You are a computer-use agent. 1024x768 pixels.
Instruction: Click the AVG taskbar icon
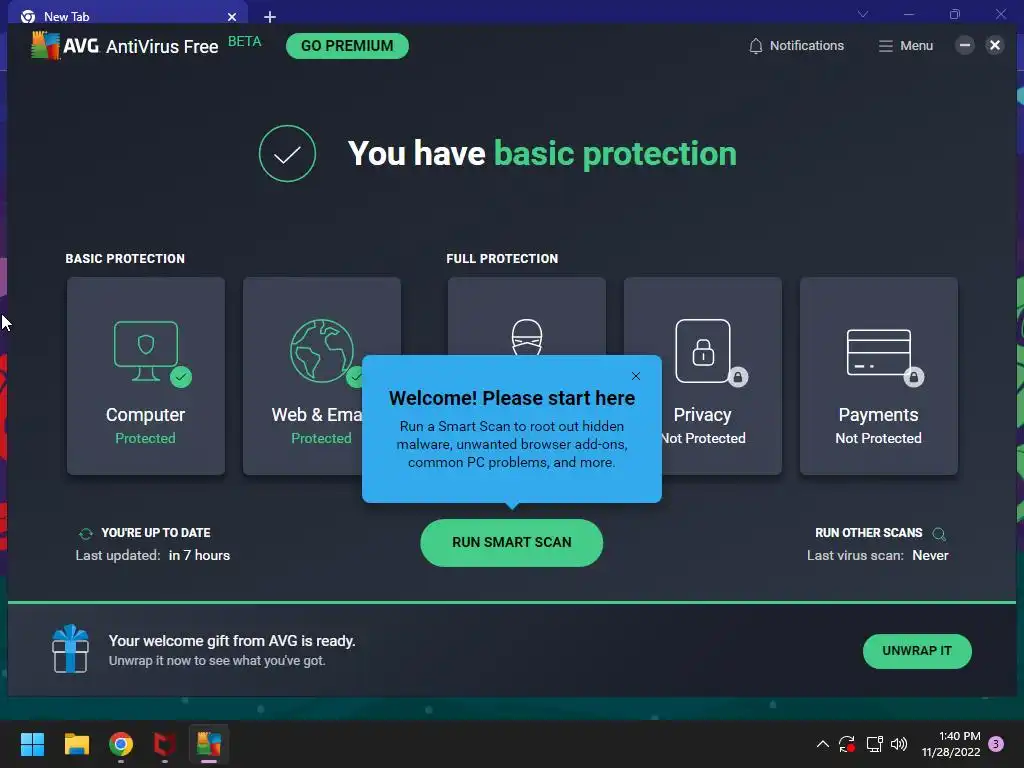coord(209,744)
